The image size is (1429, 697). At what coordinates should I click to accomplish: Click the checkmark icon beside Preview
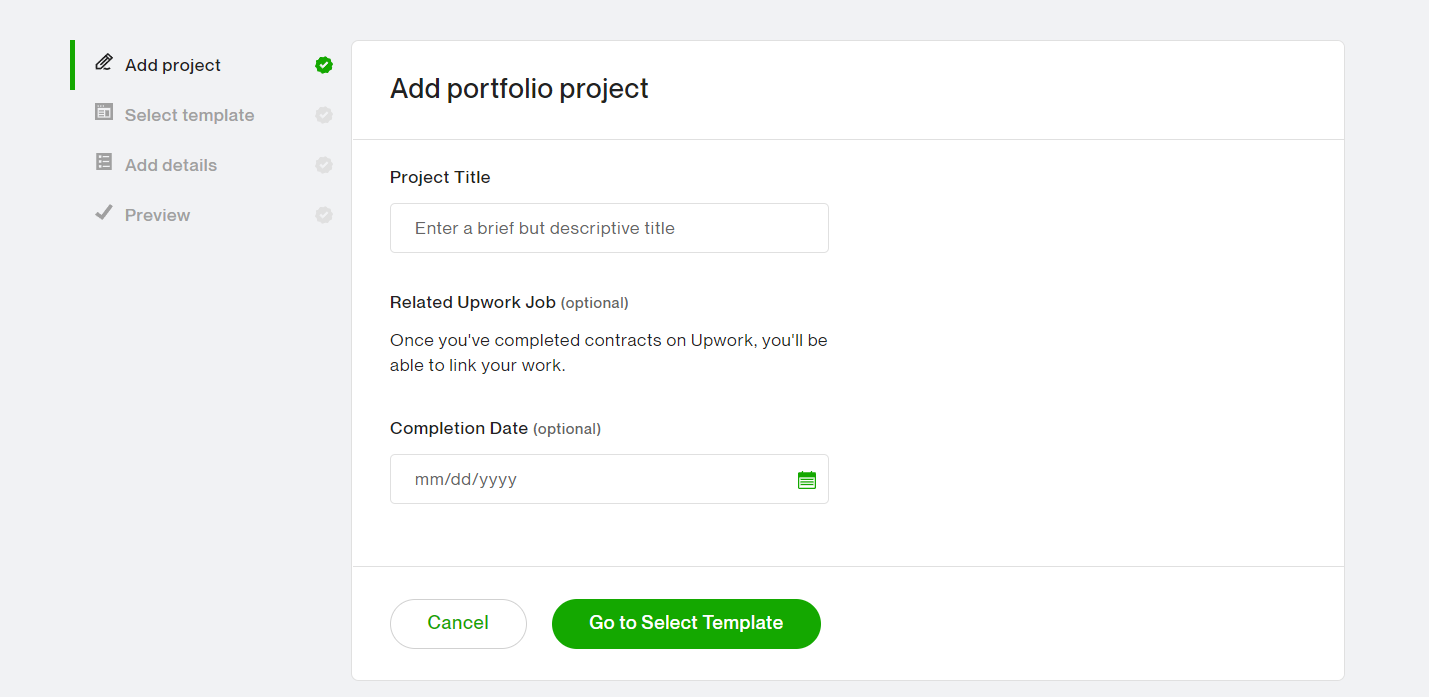point(103,212)
